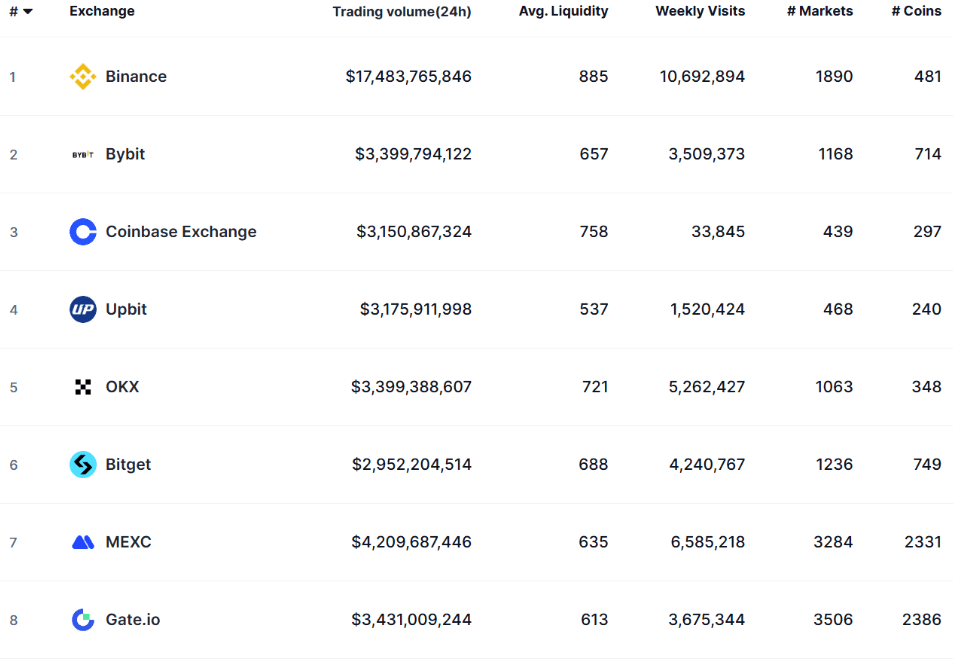Click Upbit markets count 468
Screen dimensions: 953x665
click(x=838, y=309)
